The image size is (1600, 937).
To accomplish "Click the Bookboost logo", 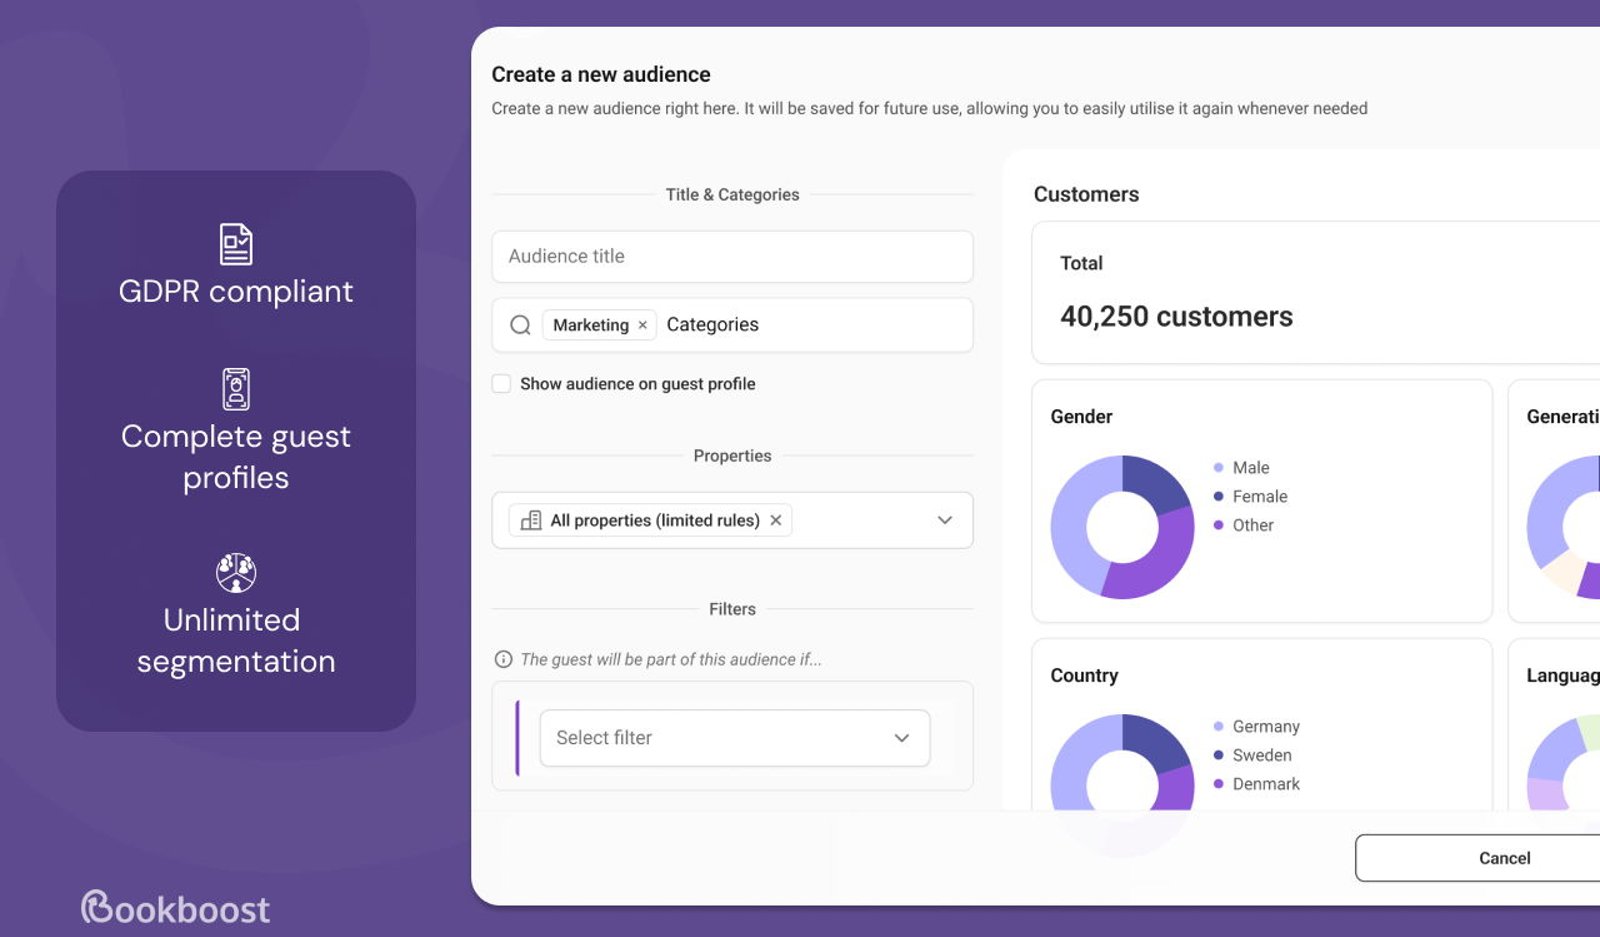I will (175, 908).
